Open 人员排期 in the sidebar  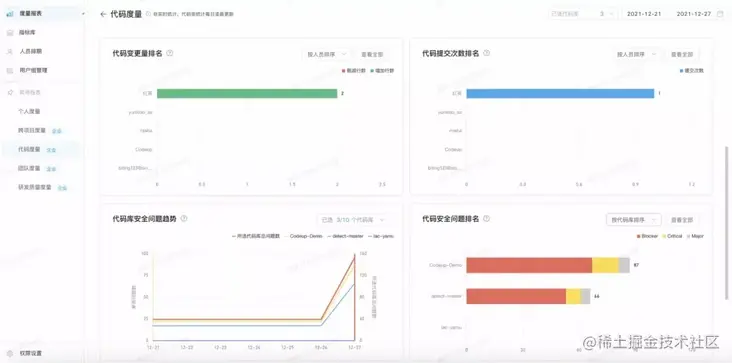pos(31,51)
